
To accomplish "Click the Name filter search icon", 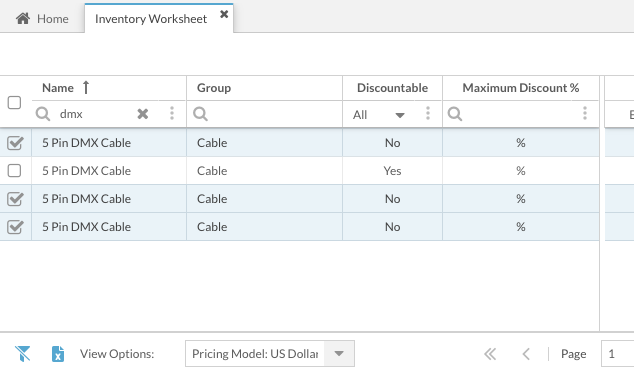I will pyautogui.click(x=43, y=114).
